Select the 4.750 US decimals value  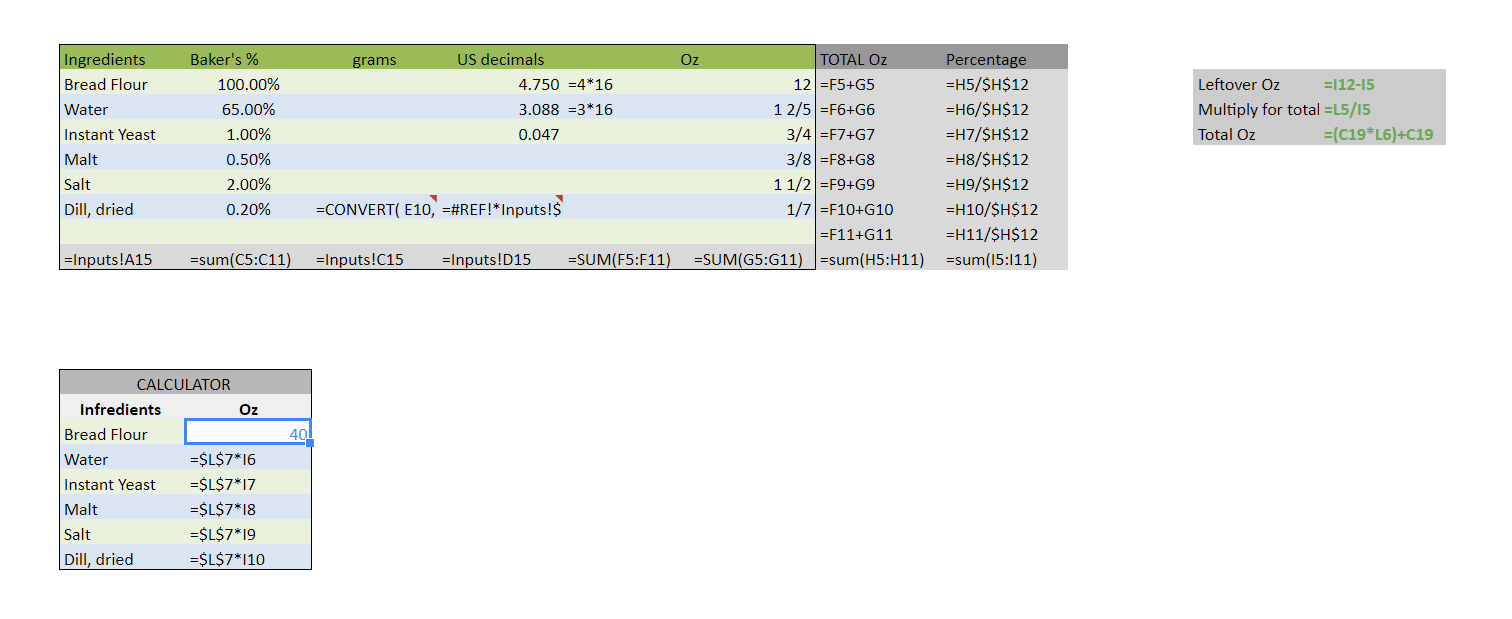[538, 84]
